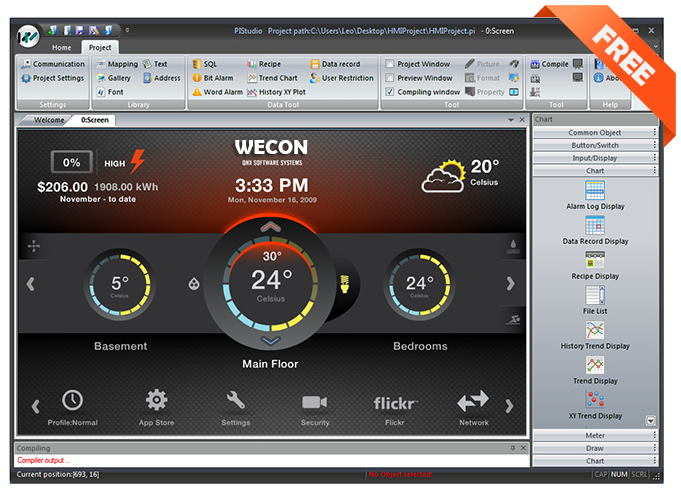Open the Trend Chart tool
Image resolution: width=681 pixels, height=493 pixels.
pyautogui.click(x=272, y=78)
